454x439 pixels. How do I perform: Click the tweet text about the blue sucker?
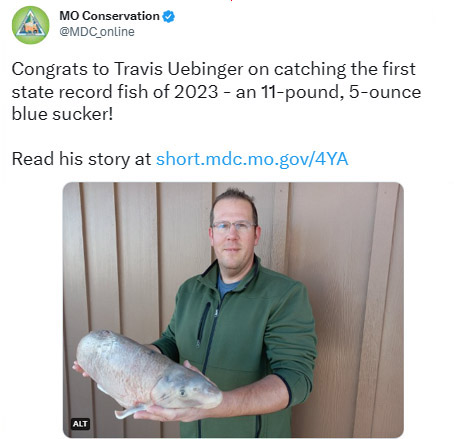pyautogui.click(x=216, y=91)
